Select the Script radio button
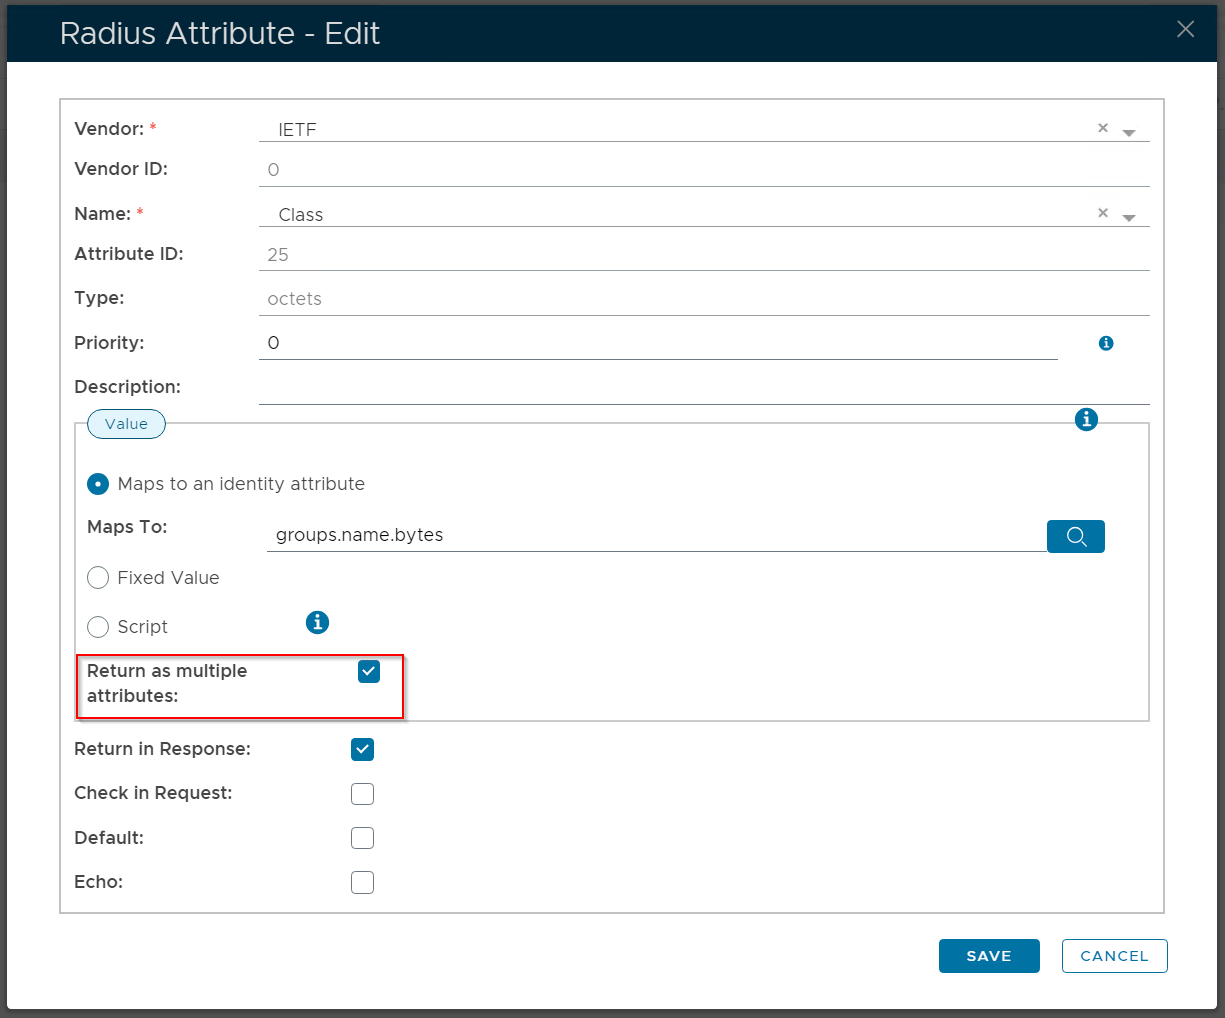 click(x=98, y=627)
